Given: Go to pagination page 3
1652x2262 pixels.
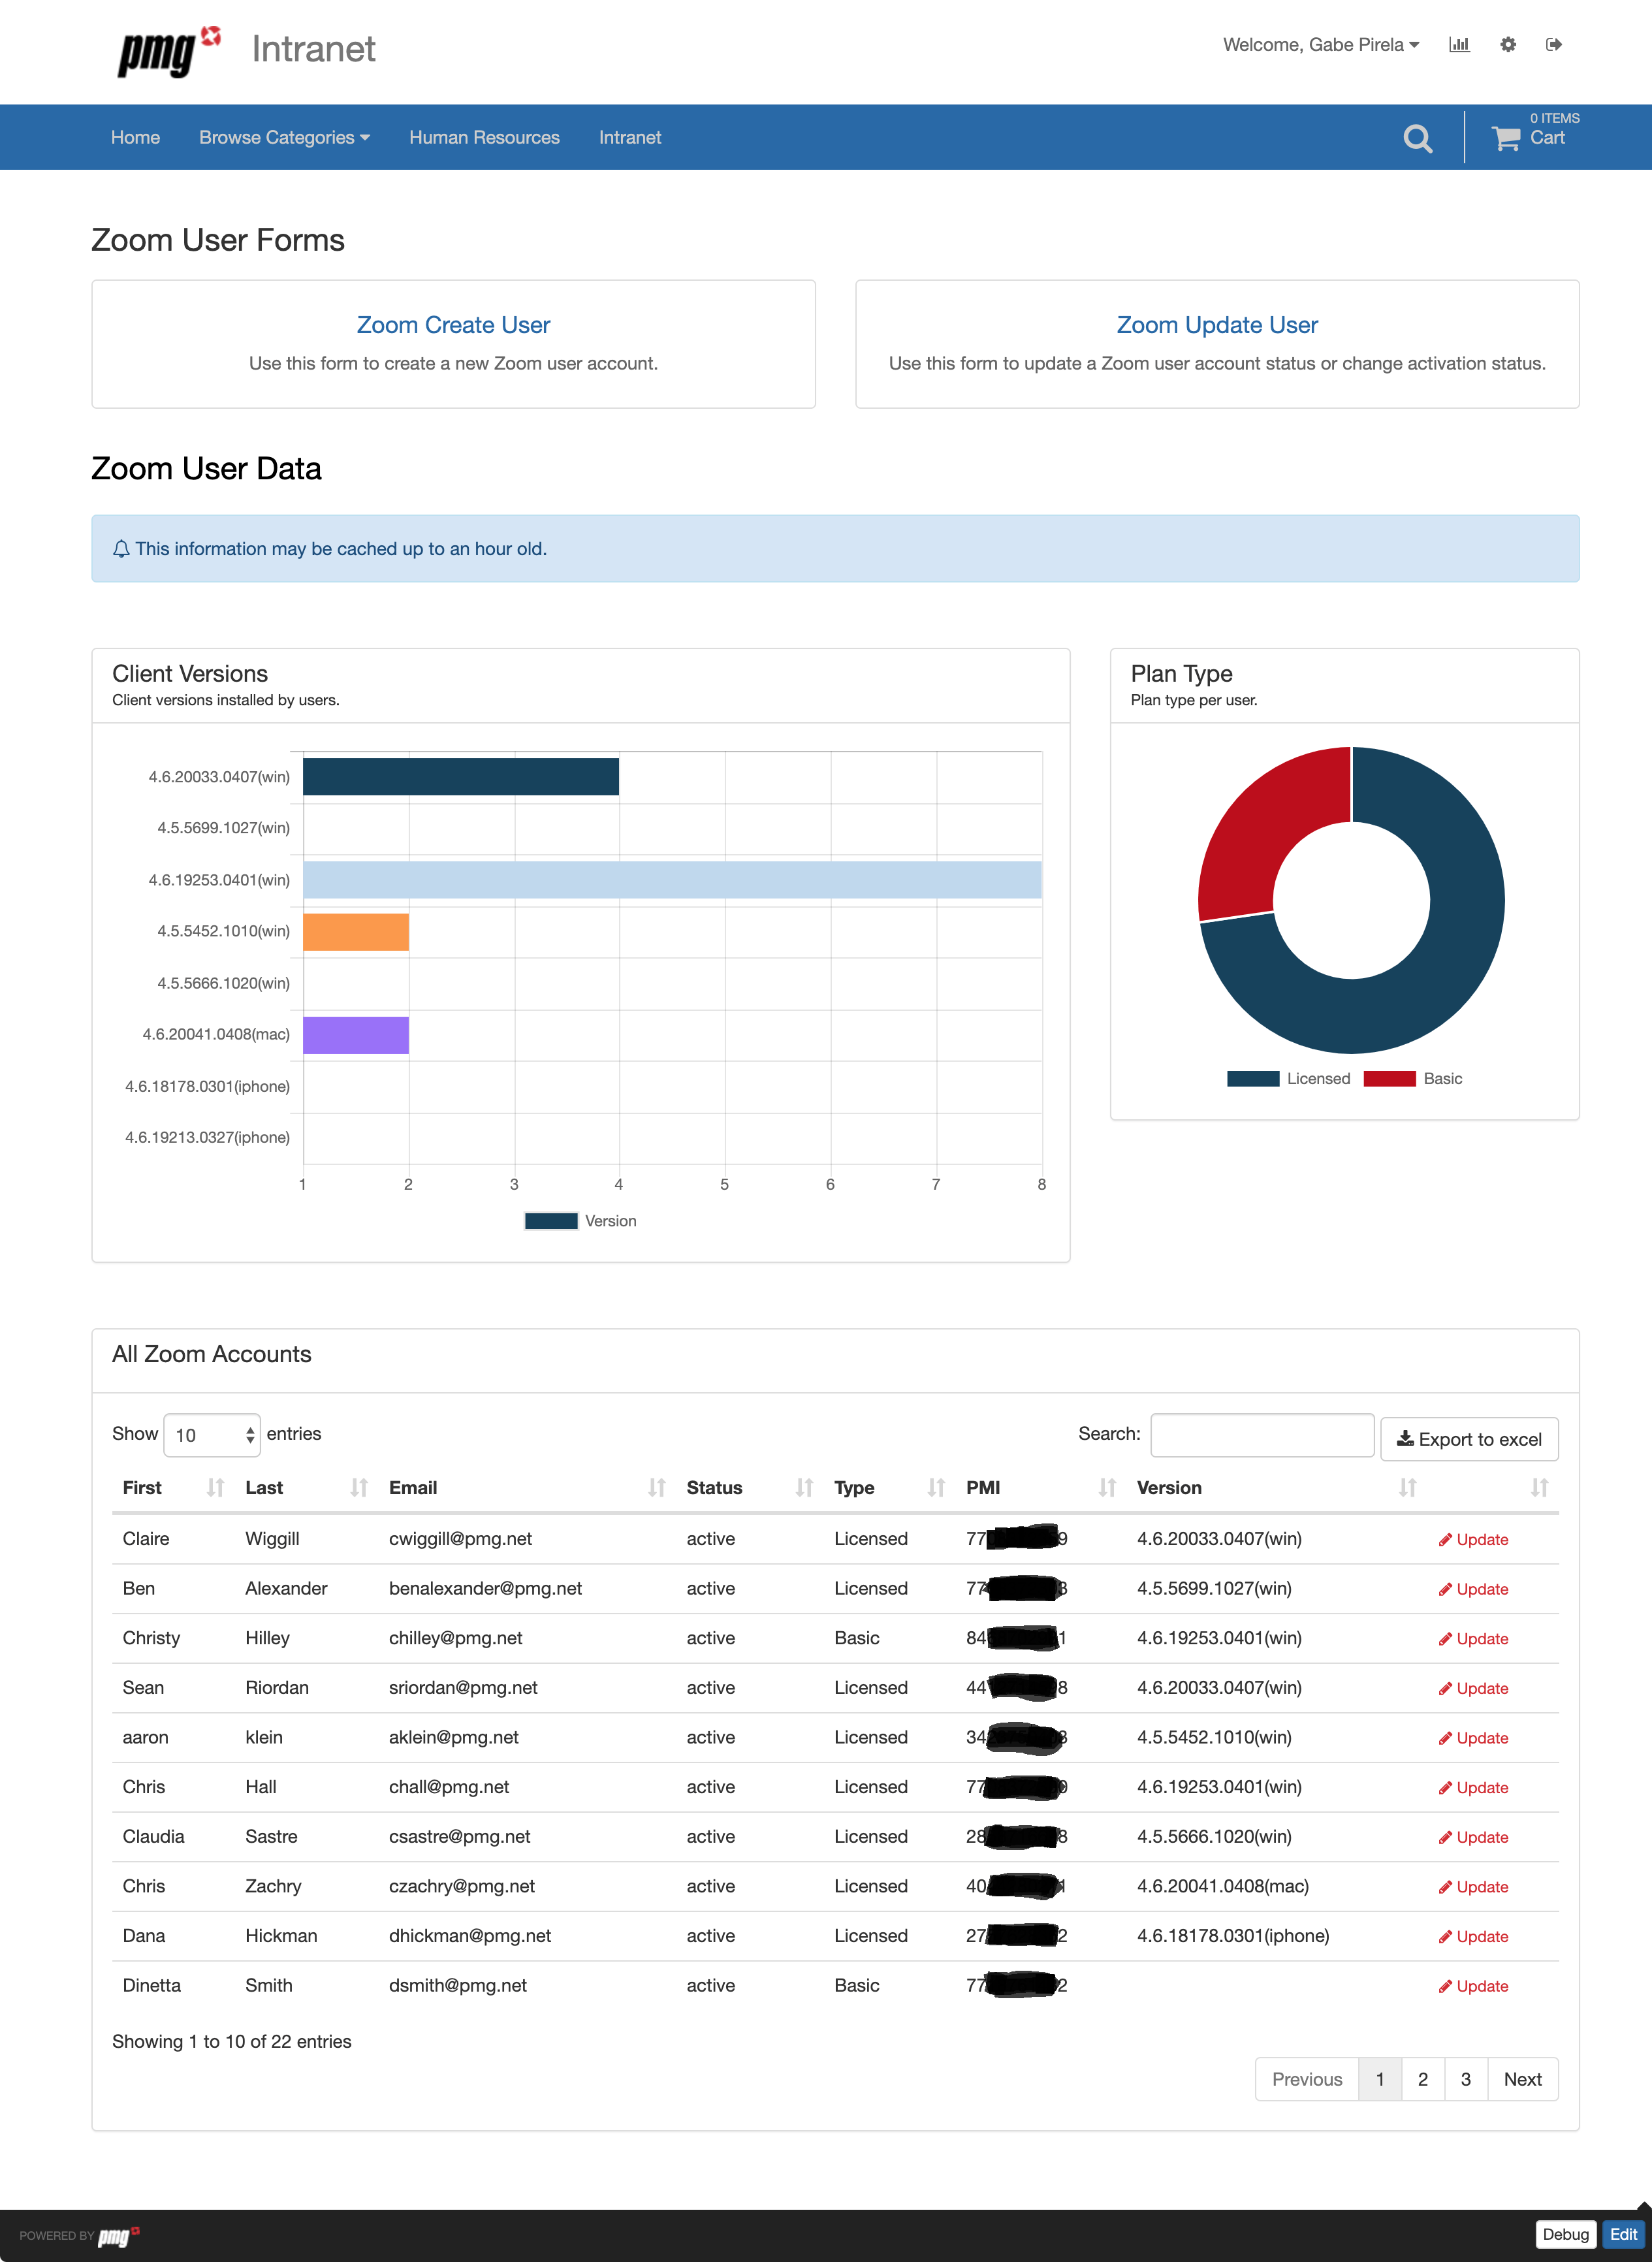Looking at the screenshot, I should click(1466, 2079).
